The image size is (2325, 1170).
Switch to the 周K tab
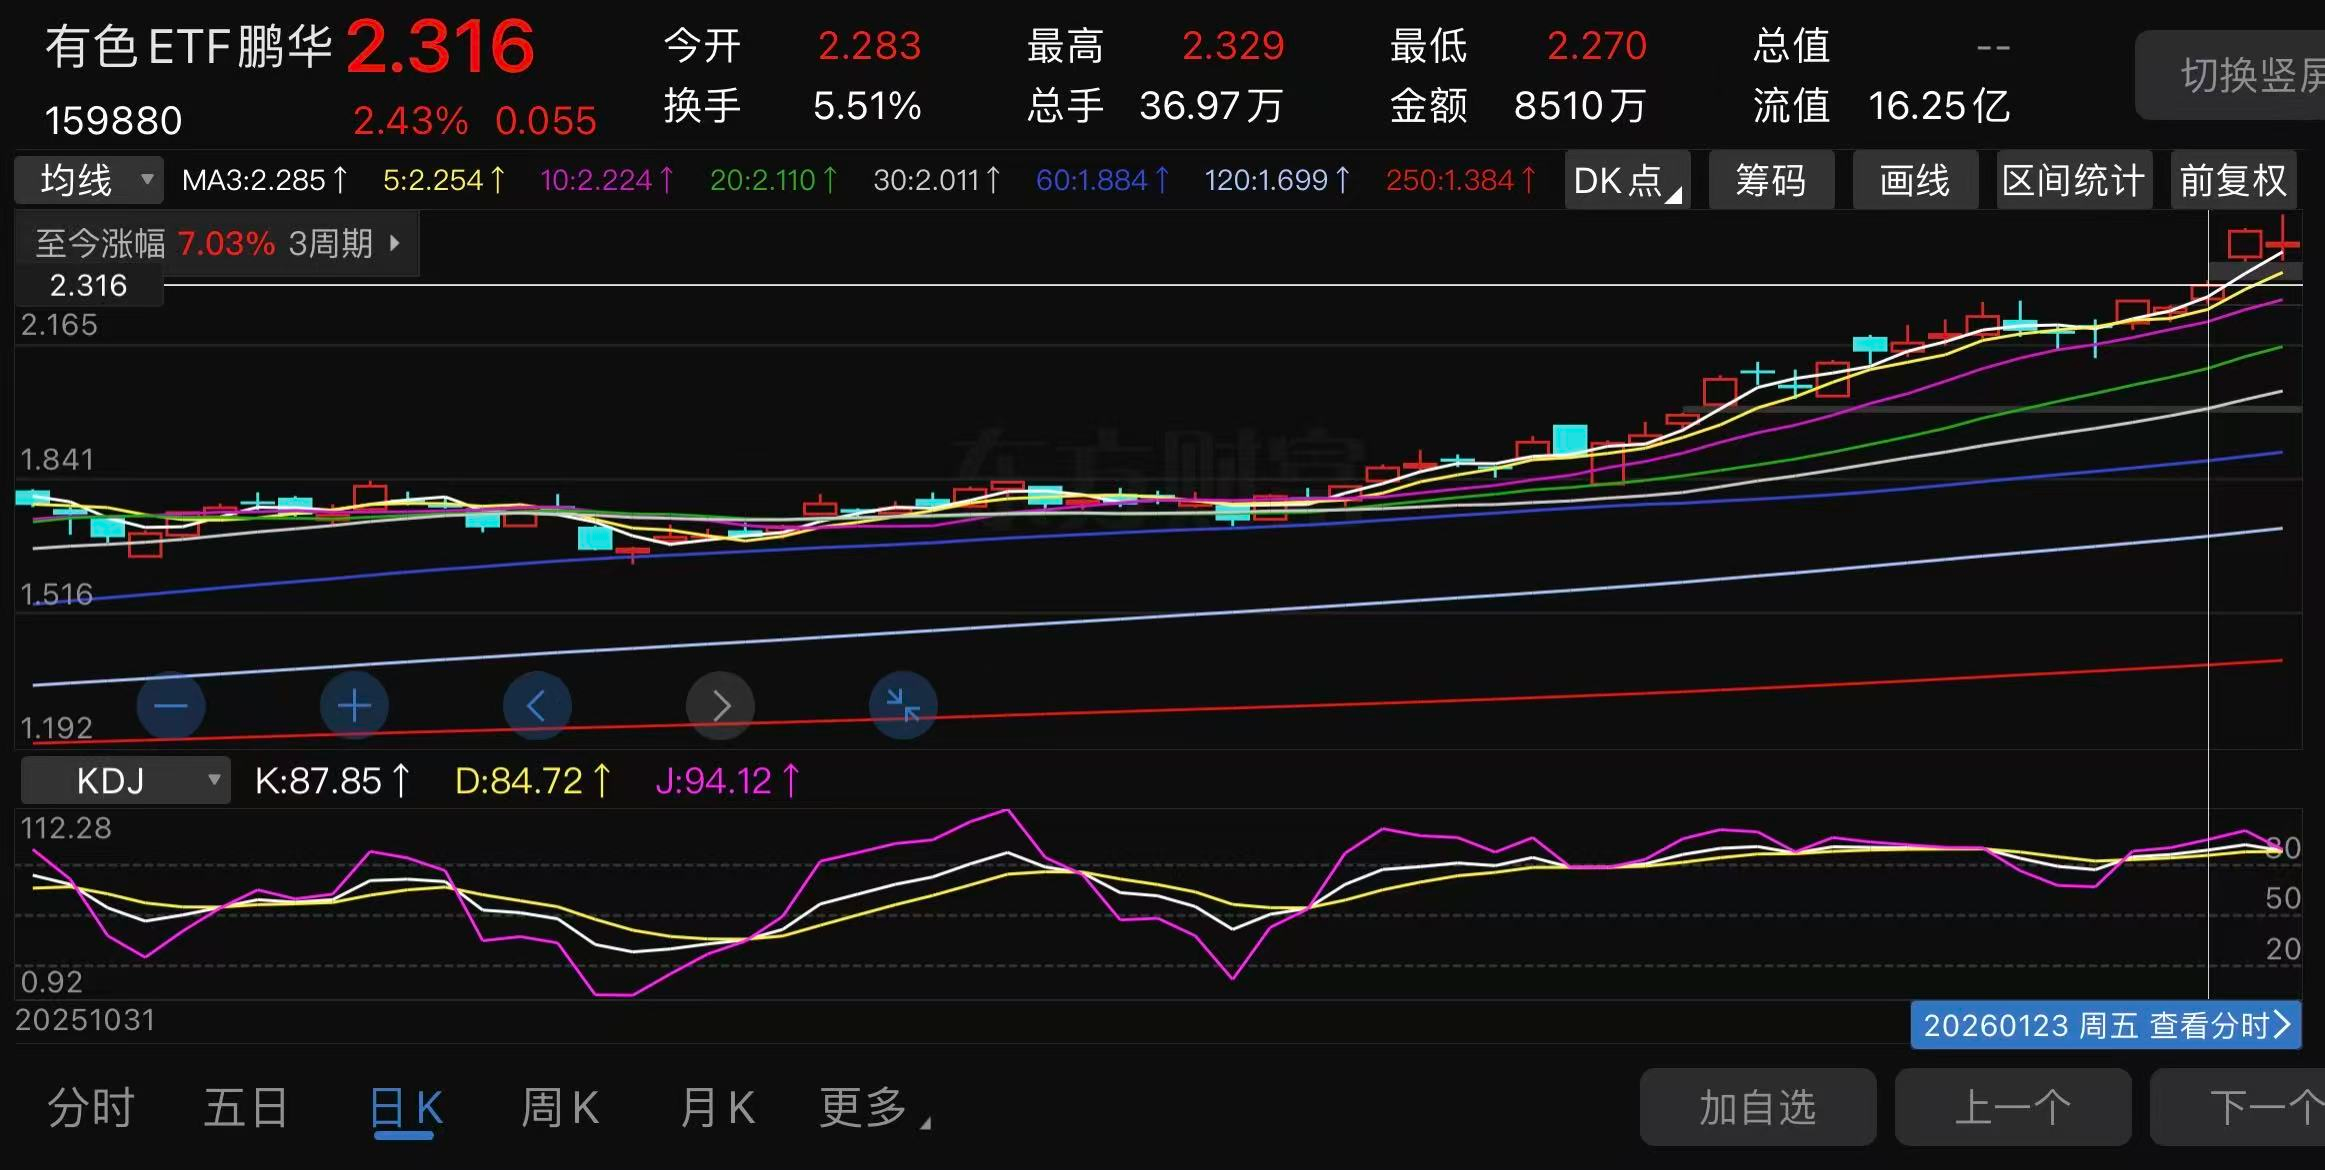(560, 1108)
